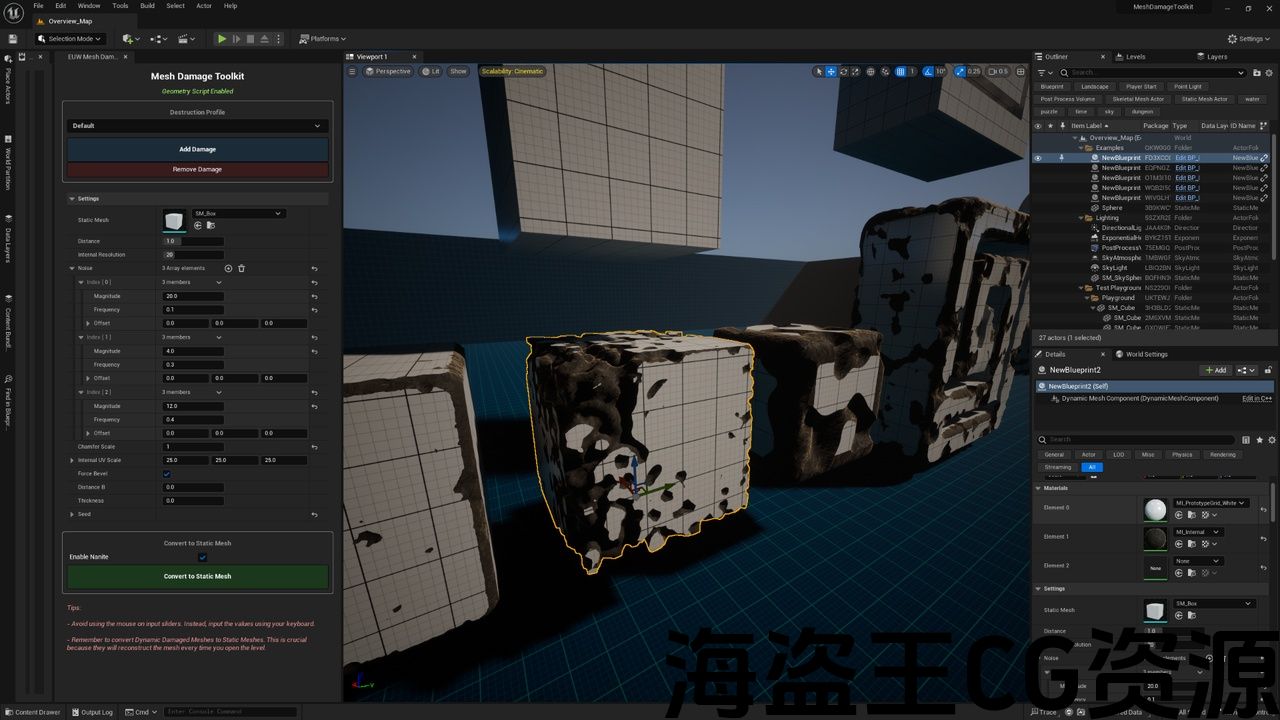This screenshot has height=720, width=1280.
Task: Switch to the World Settings tab
Action: 1146,354
